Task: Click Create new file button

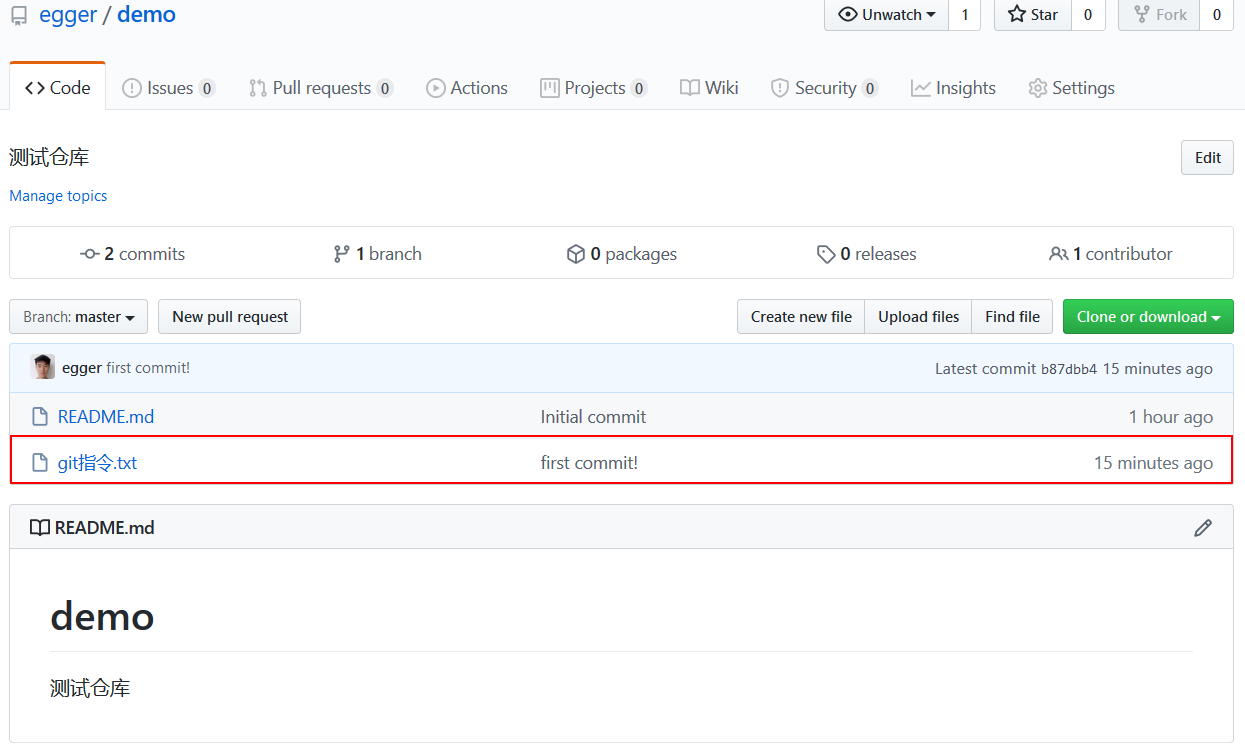Action: [x=801, y=317]
